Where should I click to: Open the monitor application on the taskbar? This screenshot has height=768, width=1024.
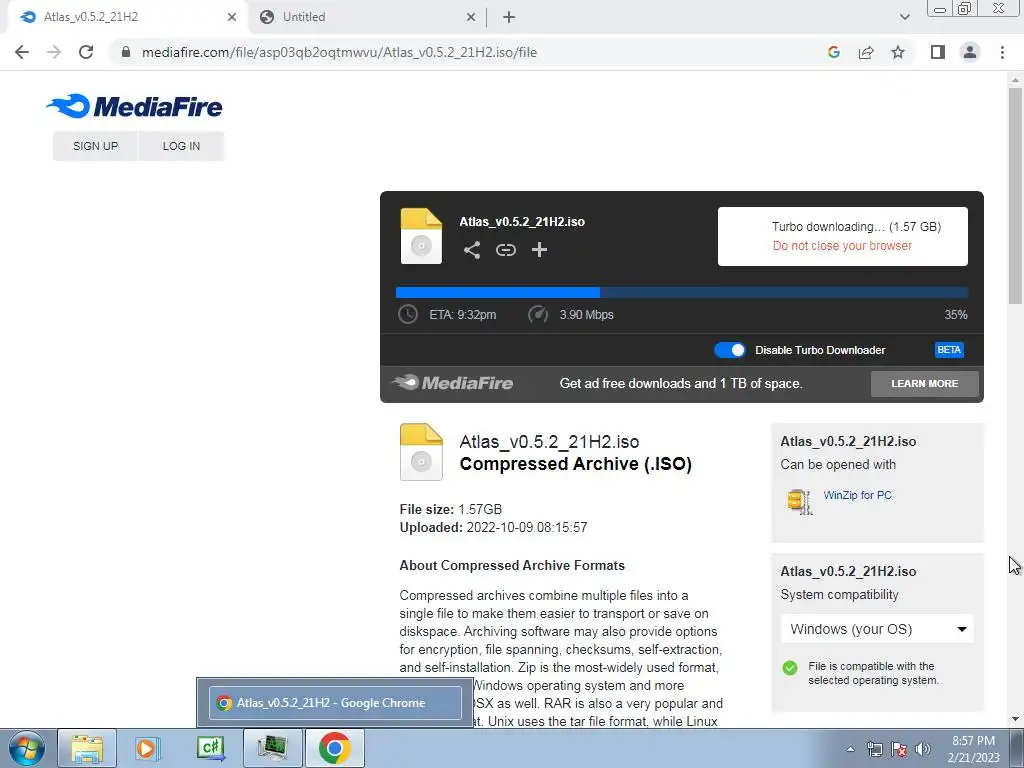coord(272,748)
